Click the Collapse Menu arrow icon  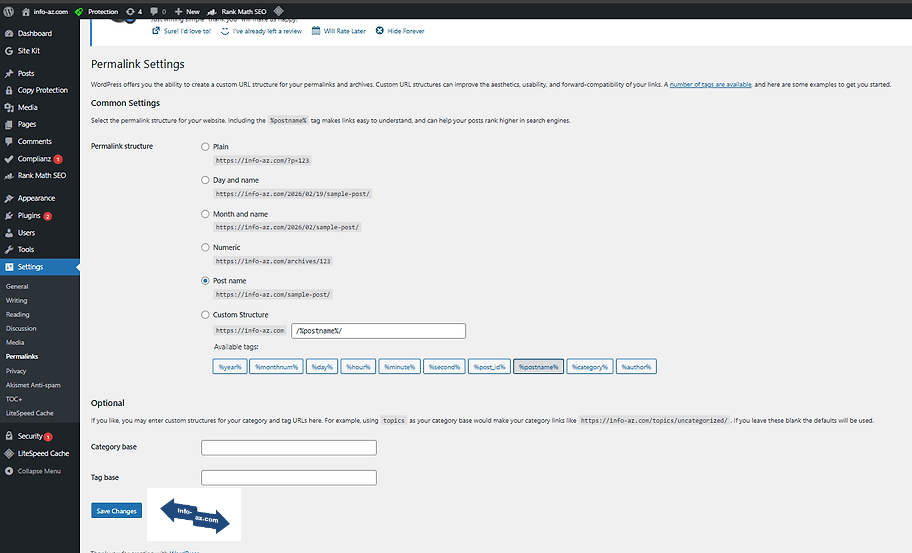(x=9, y=471)
